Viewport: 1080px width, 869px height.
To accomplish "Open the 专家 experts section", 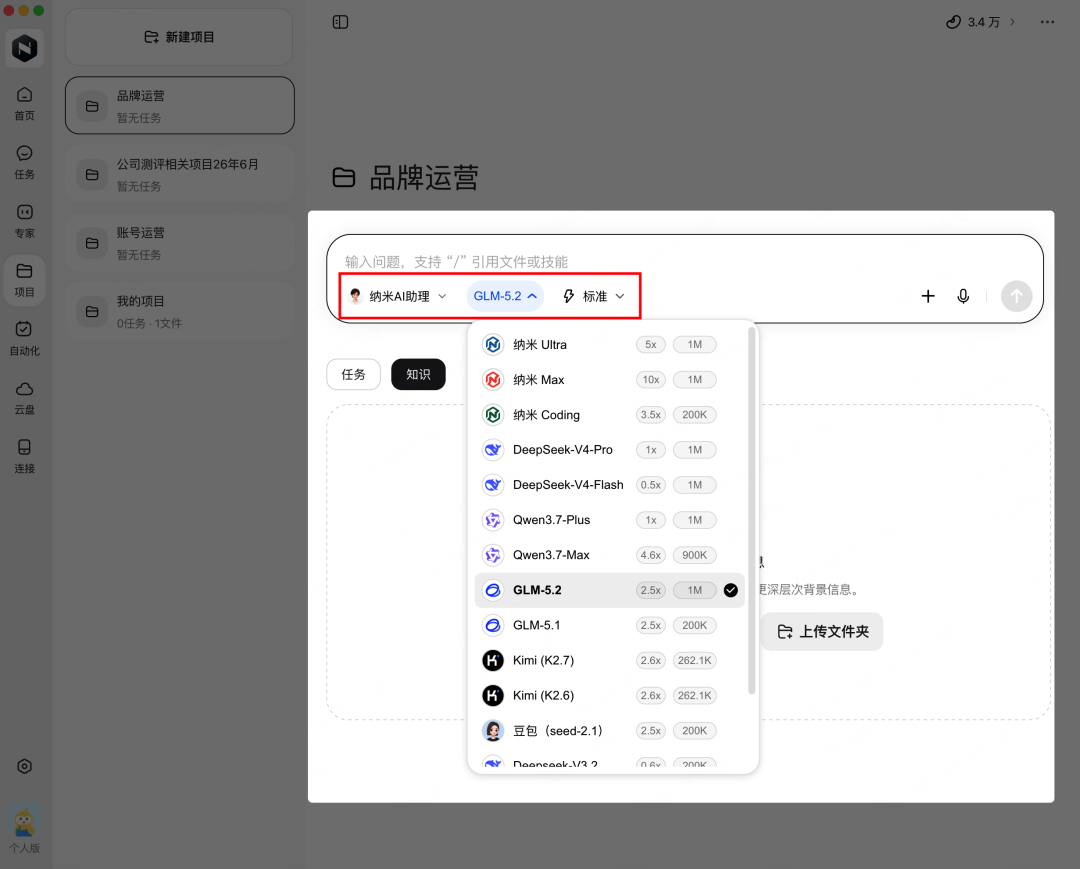I will coord(24,221).
